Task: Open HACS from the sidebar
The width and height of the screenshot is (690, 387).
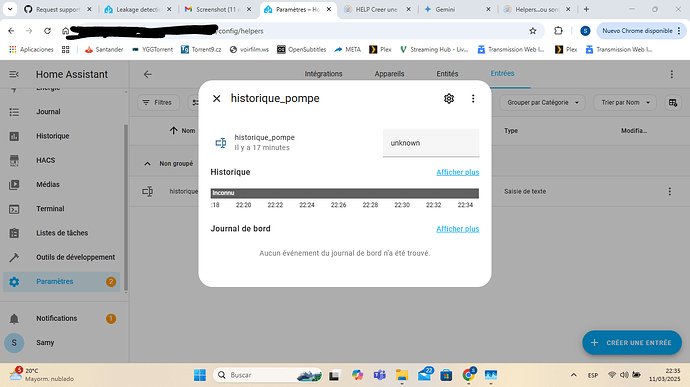Action: [x=45, y=160]
